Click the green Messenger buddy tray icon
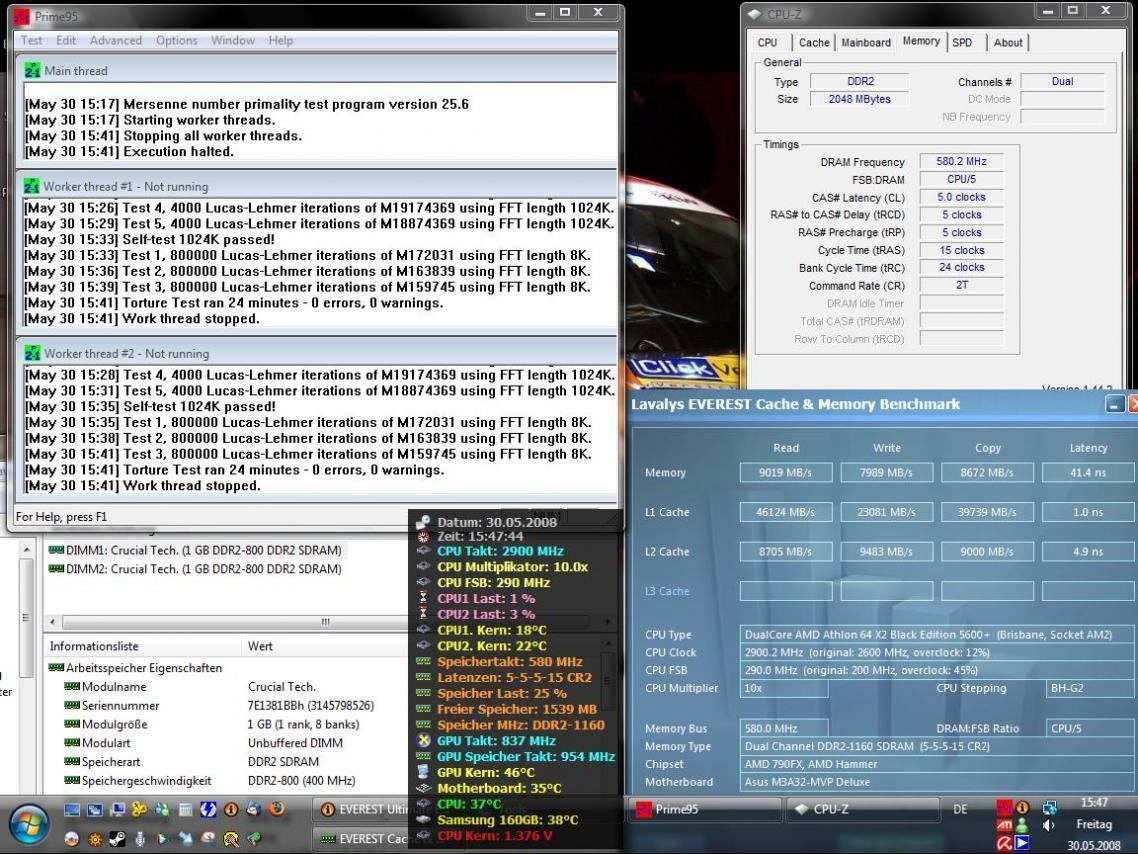1138x854 pixels. pos(1022,825)
